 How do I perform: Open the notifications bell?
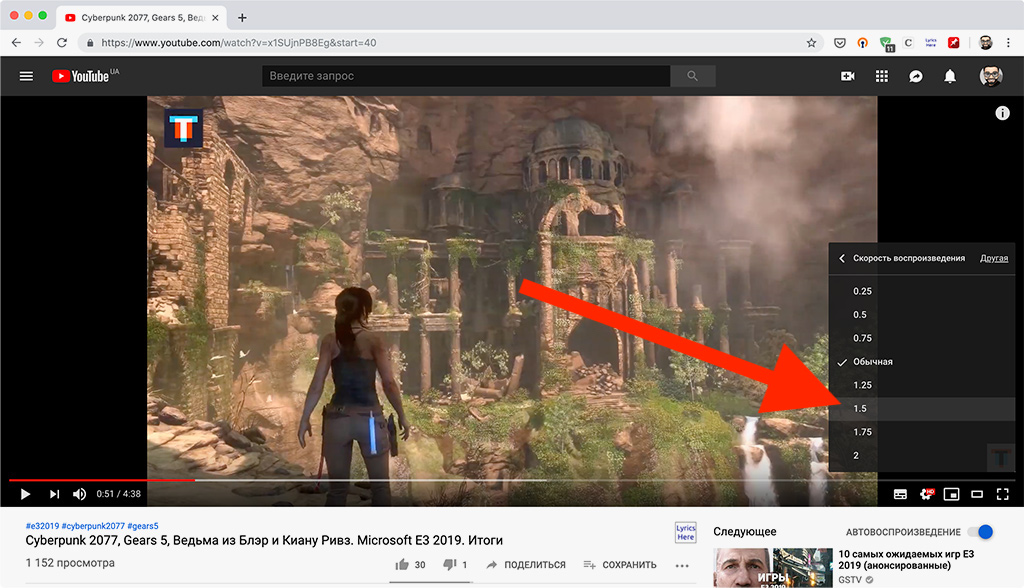pos(950,76)
